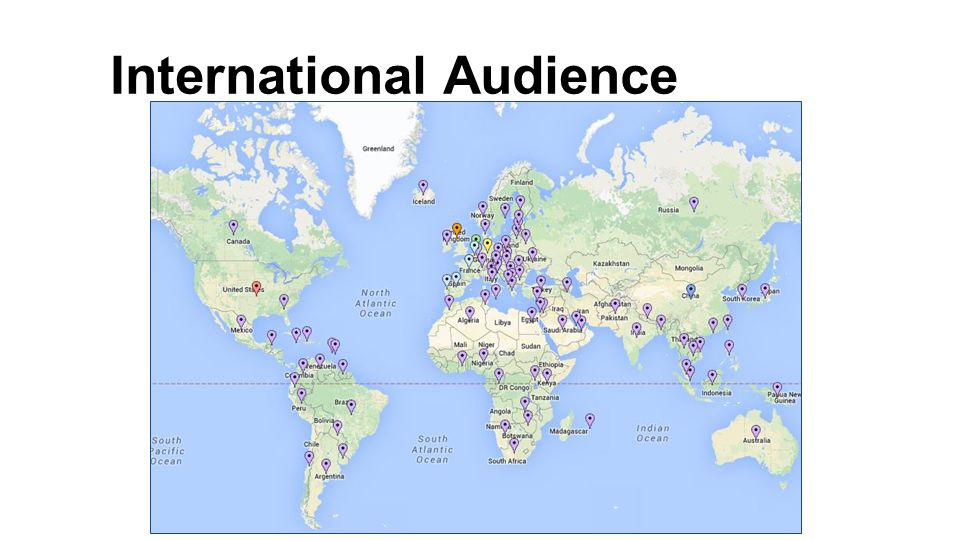Screen dimensions: 960x540
Task: Select the Nigeria label
Action: pos(482,363)
